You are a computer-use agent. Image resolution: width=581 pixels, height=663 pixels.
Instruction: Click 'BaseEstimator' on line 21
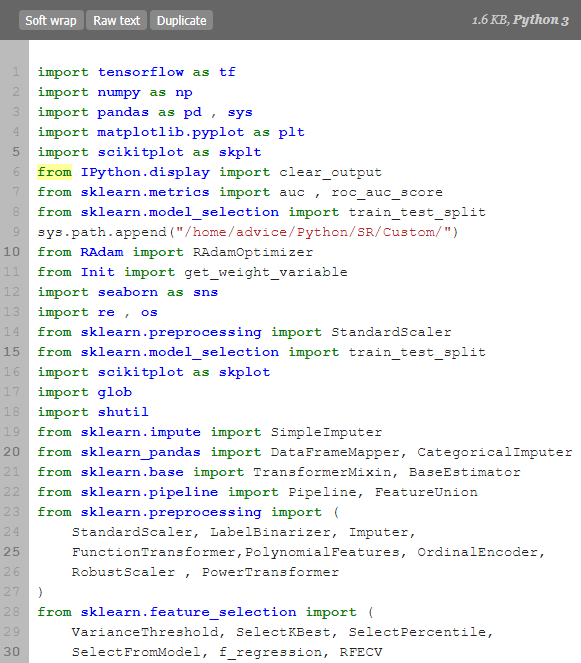(464, 472)
